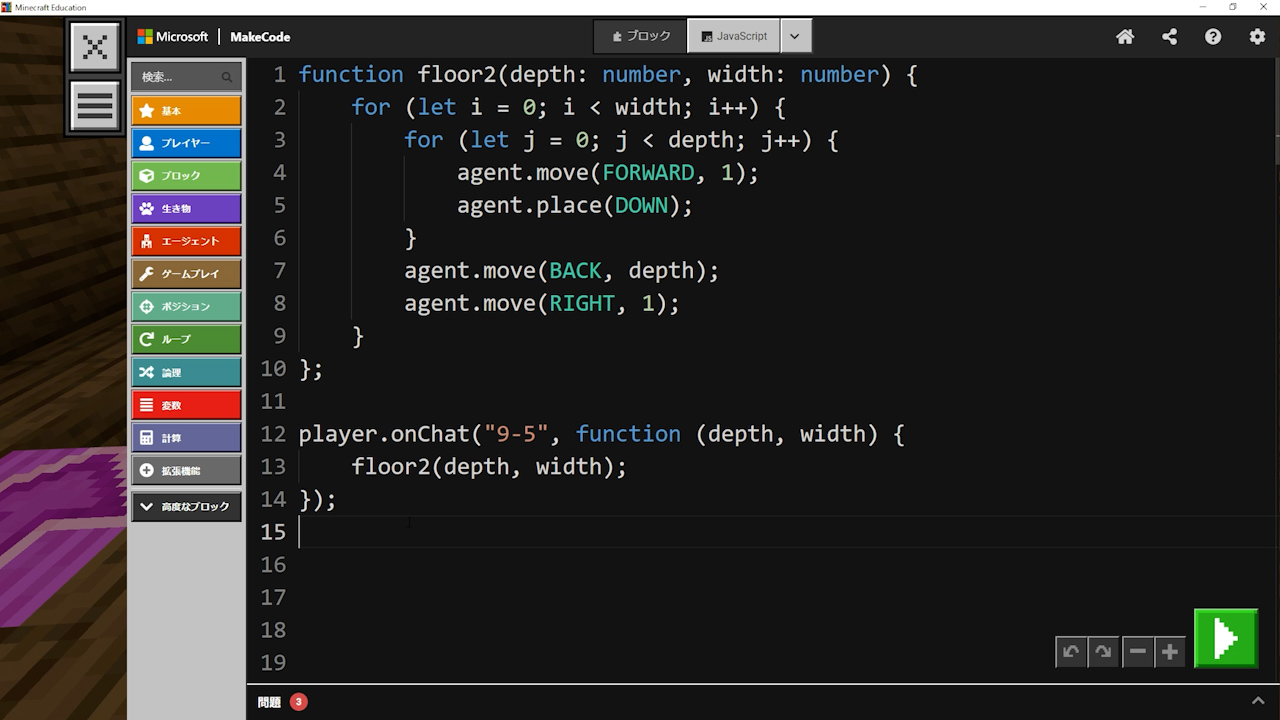
Task: Click the redo arrow button
Action: coord(1103,652)
